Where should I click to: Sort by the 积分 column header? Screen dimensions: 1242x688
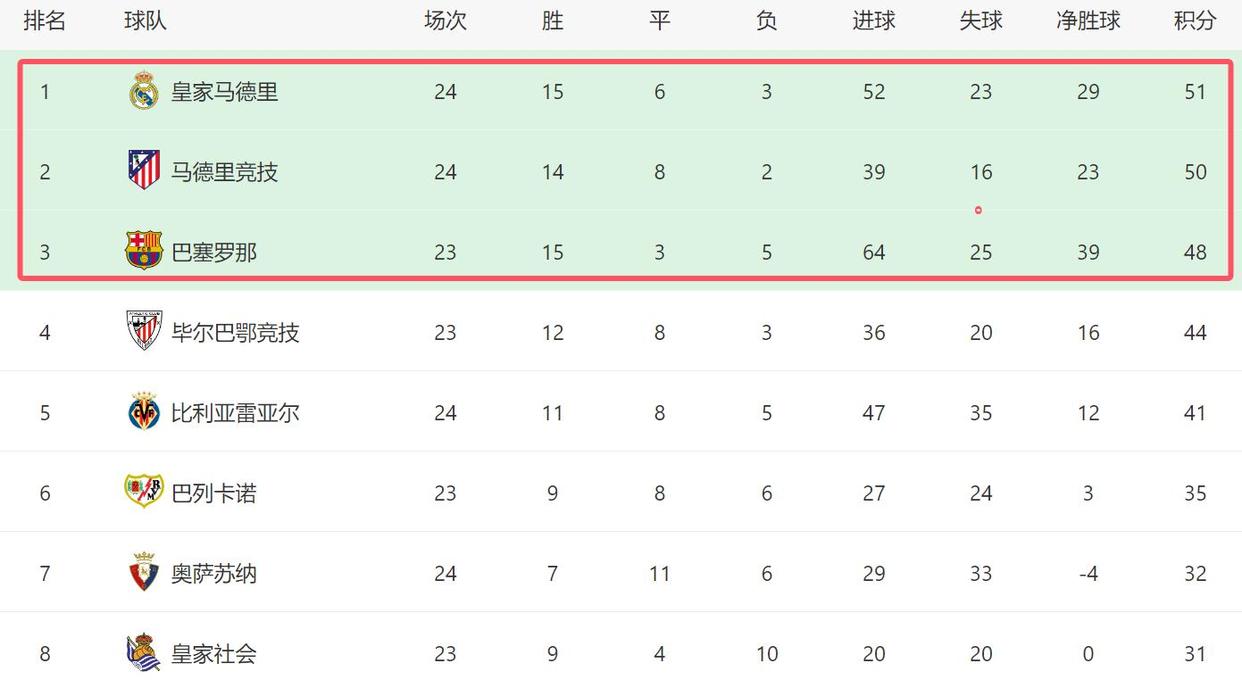click(1195, 20)
